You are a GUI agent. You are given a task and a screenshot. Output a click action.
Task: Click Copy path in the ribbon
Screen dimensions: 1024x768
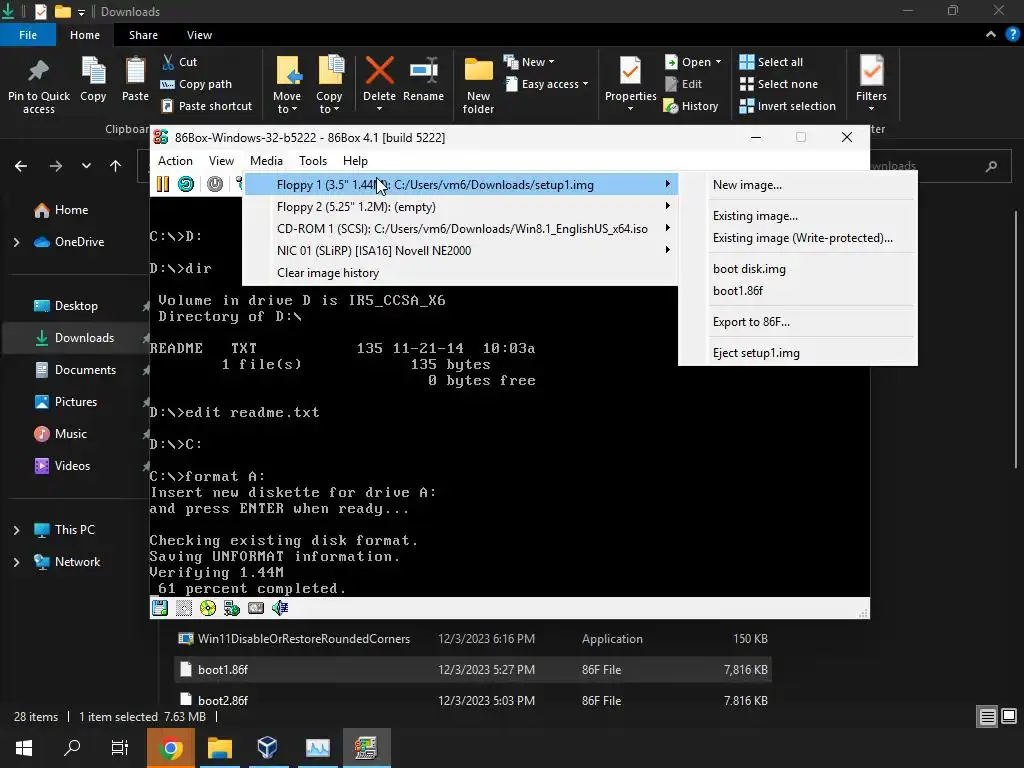[197, 84]
